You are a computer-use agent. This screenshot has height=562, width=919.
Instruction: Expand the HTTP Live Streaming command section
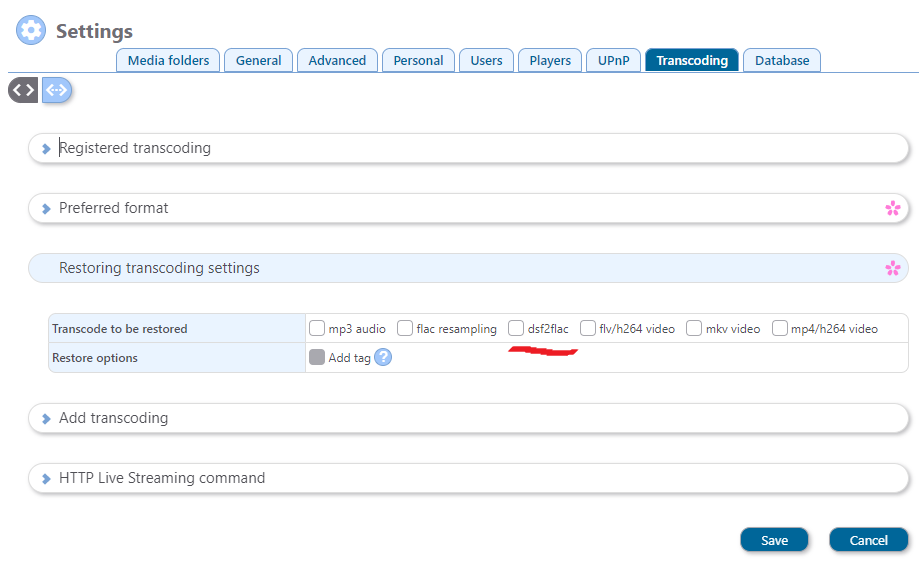click(468, 478)
